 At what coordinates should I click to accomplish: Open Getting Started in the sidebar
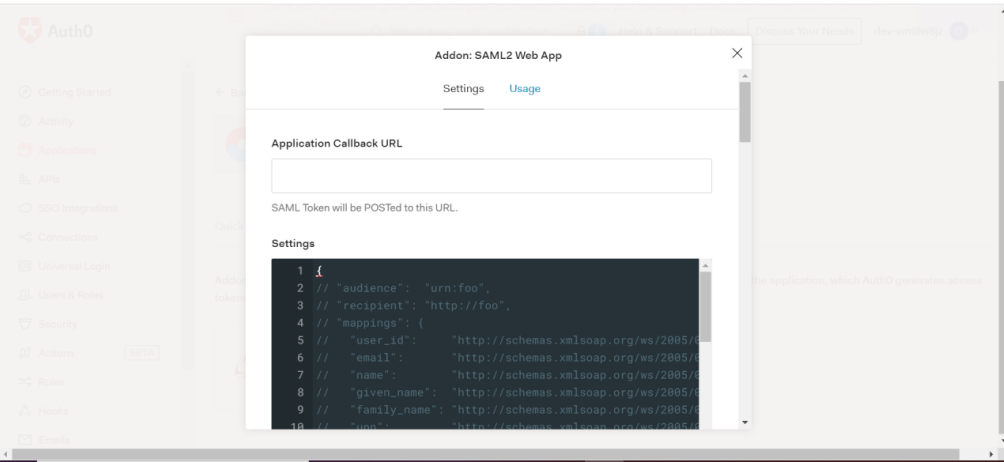click(x=74, y=92)
